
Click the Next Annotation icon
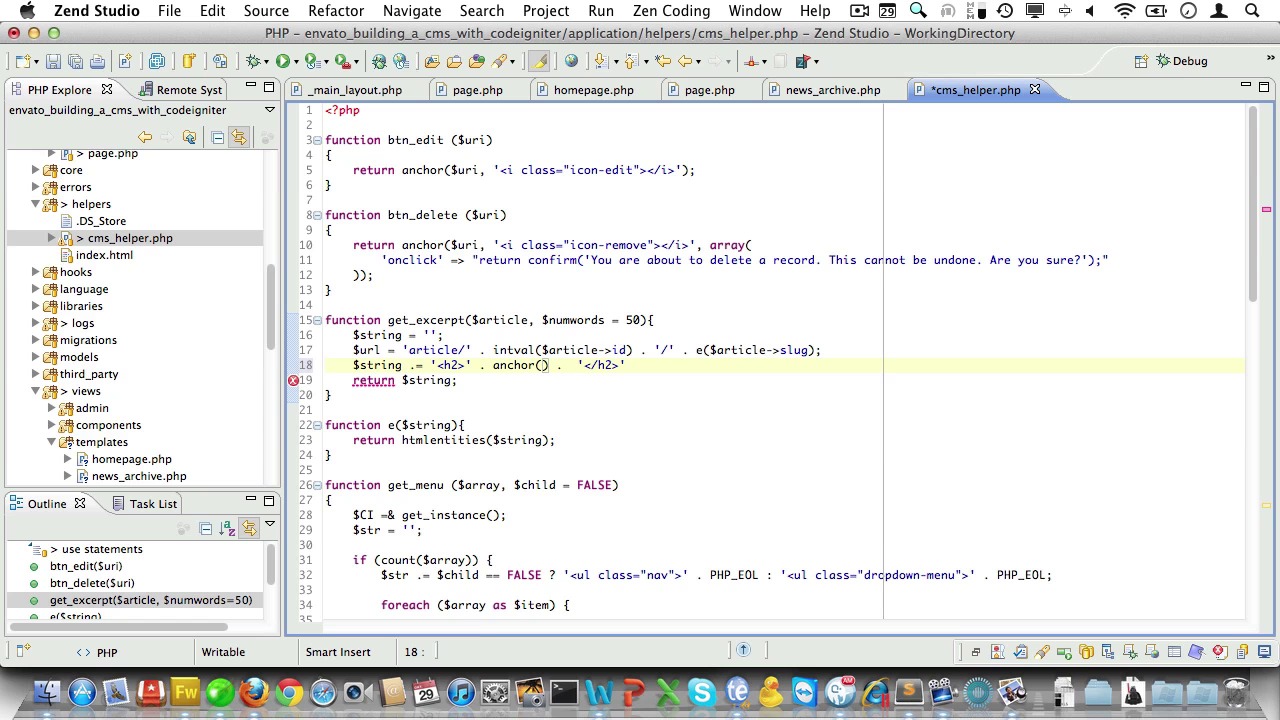(600, 62)
